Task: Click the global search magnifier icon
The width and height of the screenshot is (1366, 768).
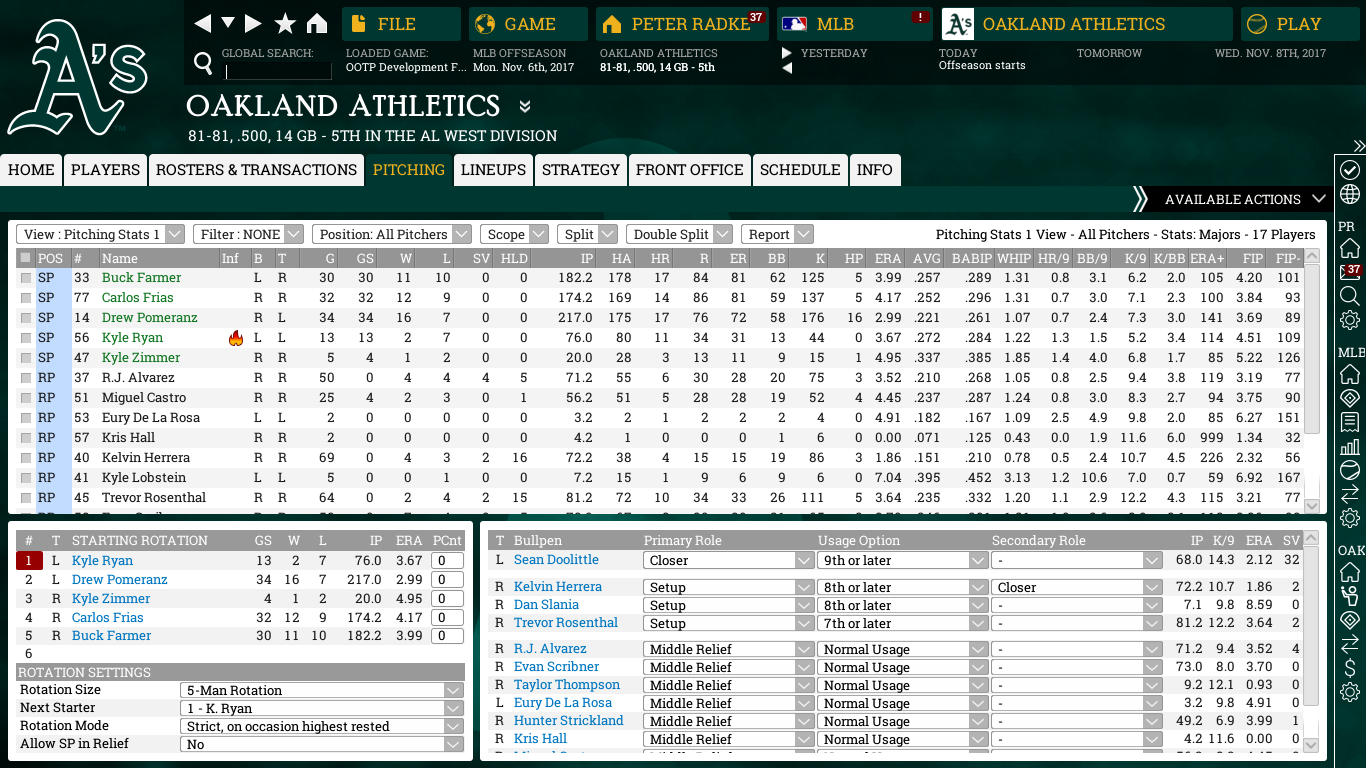Action: click(203, 64)
